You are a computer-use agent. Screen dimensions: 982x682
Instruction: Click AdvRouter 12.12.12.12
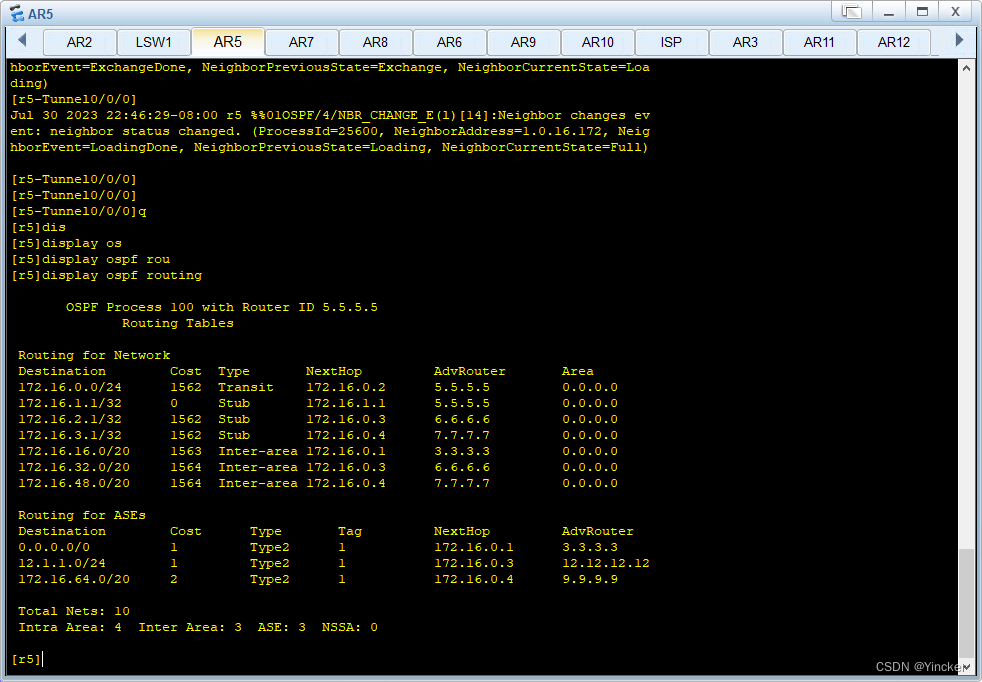click(x=606, y=563)
